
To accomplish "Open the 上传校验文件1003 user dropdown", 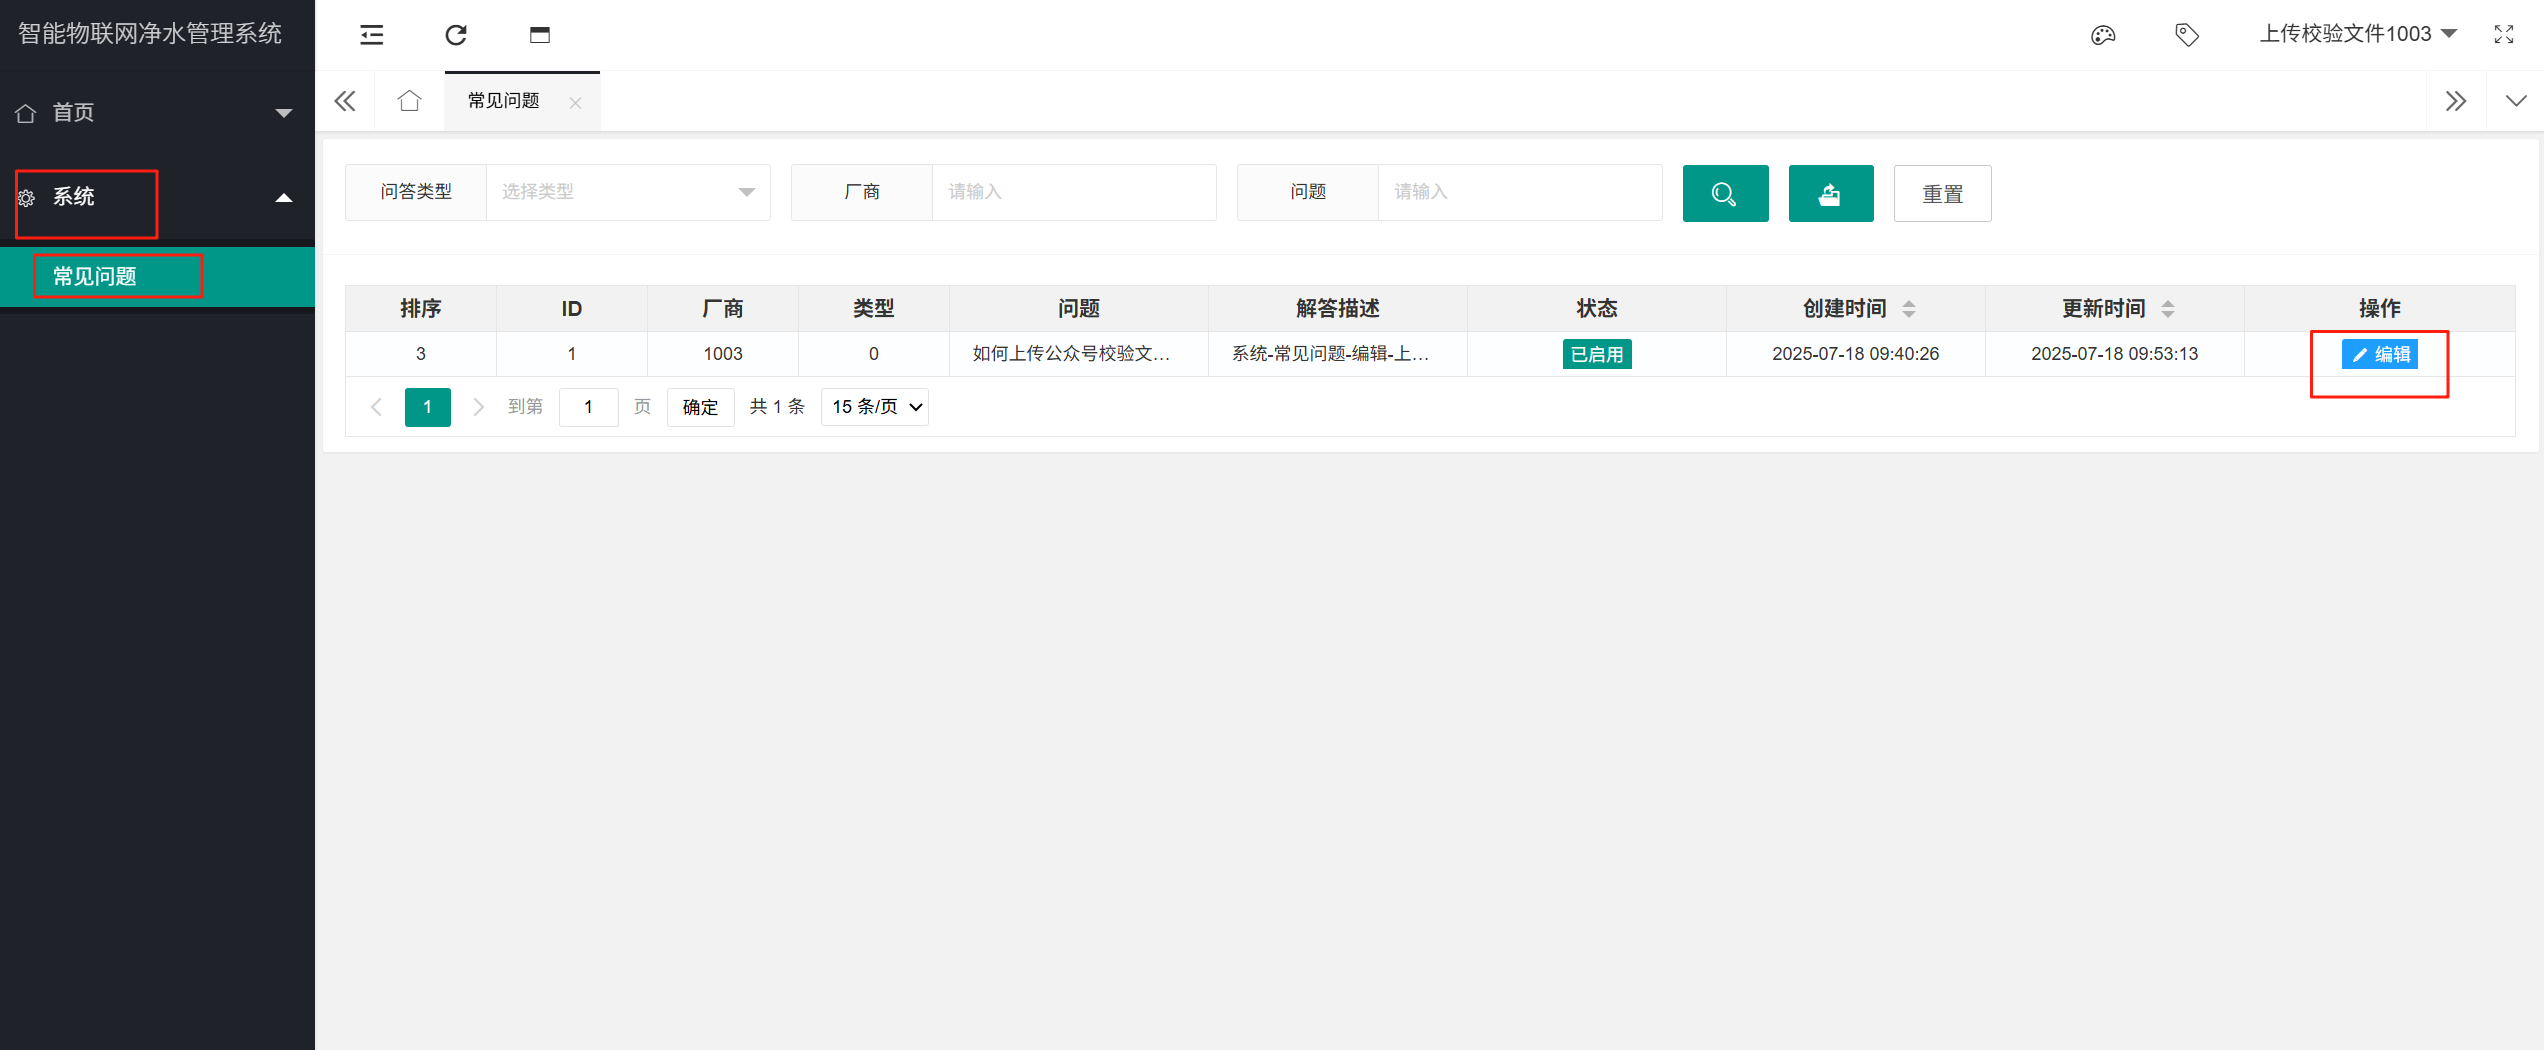I will click(2358, 34).
